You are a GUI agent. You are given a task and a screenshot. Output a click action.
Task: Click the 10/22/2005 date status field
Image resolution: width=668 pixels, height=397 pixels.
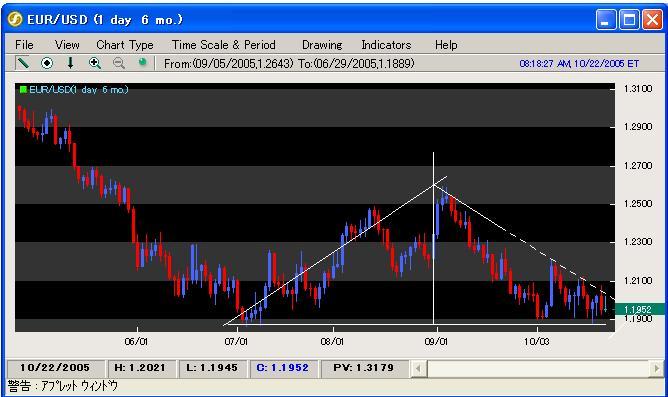pos(55,368)
